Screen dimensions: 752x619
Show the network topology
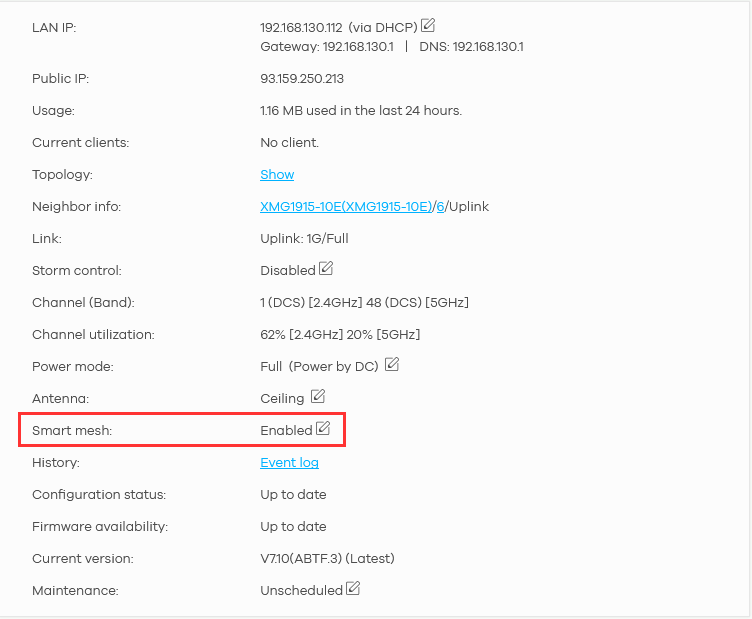click(277, 175)
